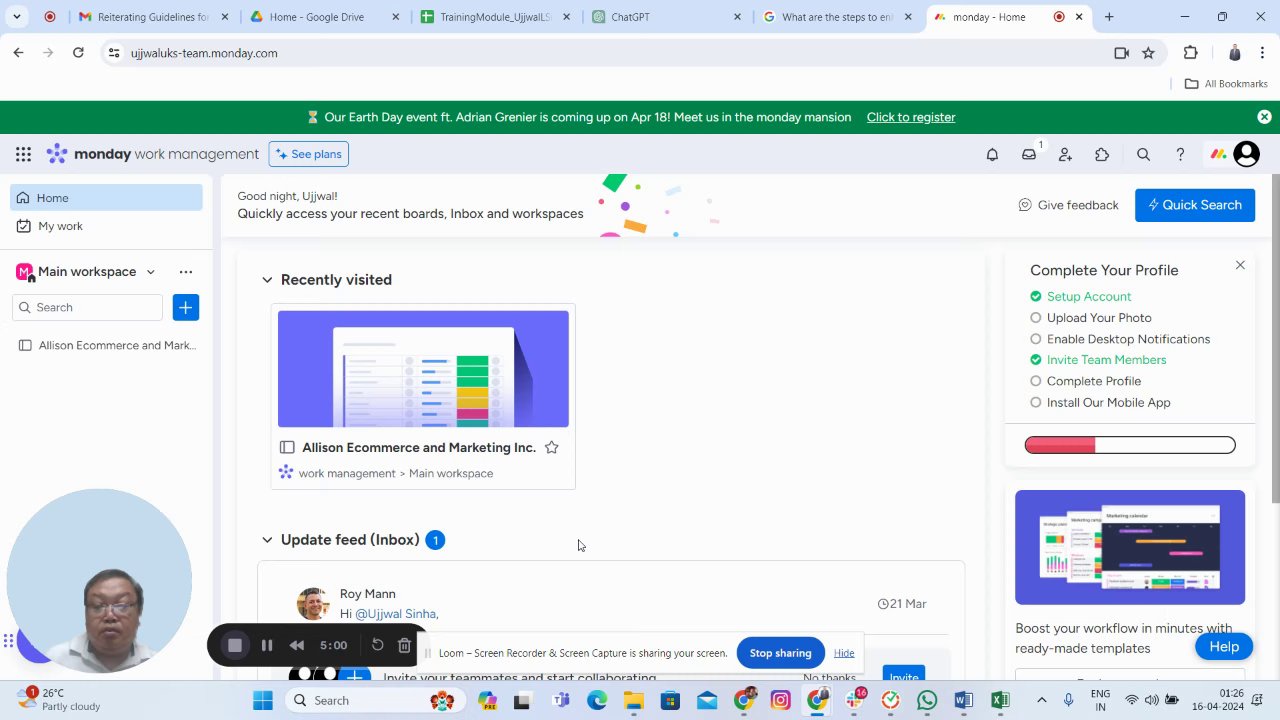Open the notifications bell icon
This screenshot has height=720, width=1280.
click(992, 154)
